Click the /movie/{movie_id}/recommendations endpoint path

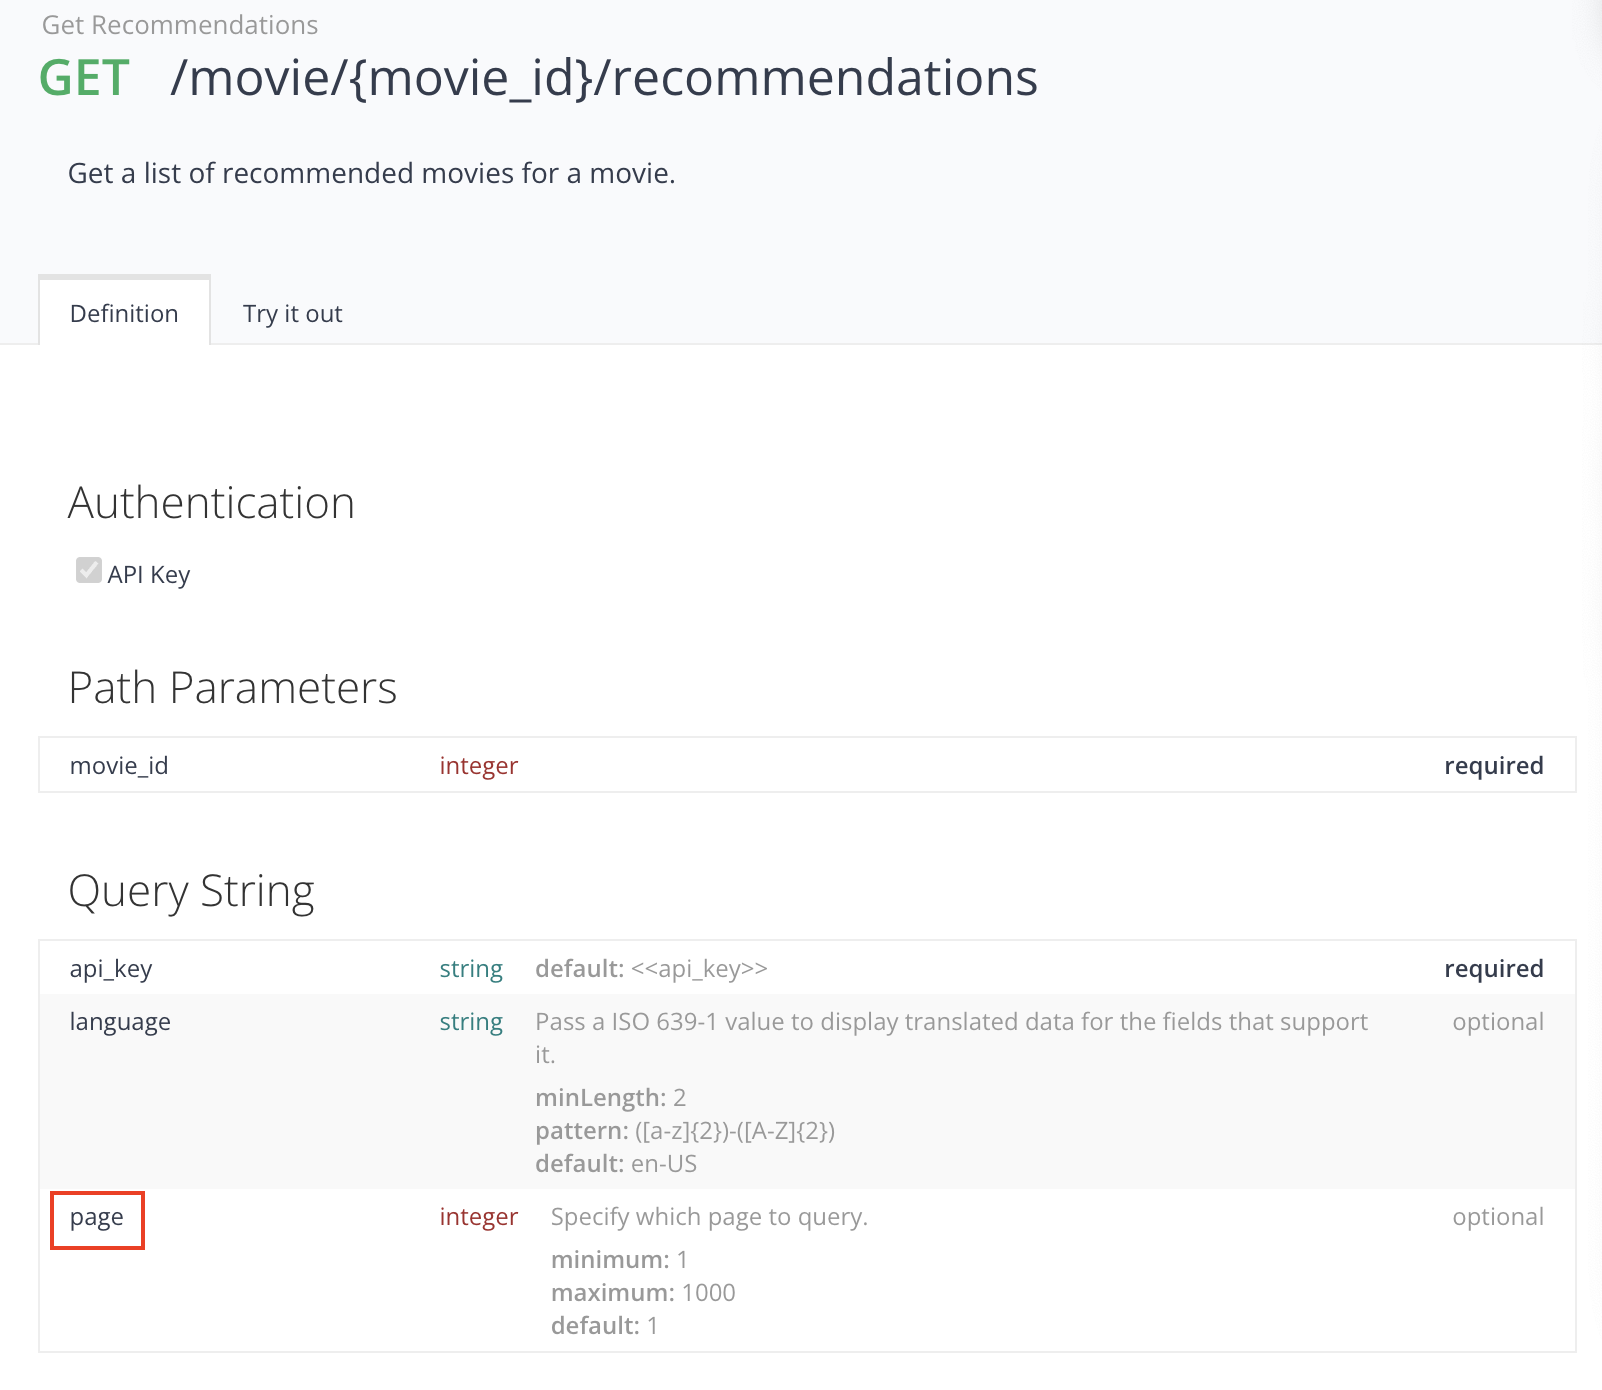point(604,78)
